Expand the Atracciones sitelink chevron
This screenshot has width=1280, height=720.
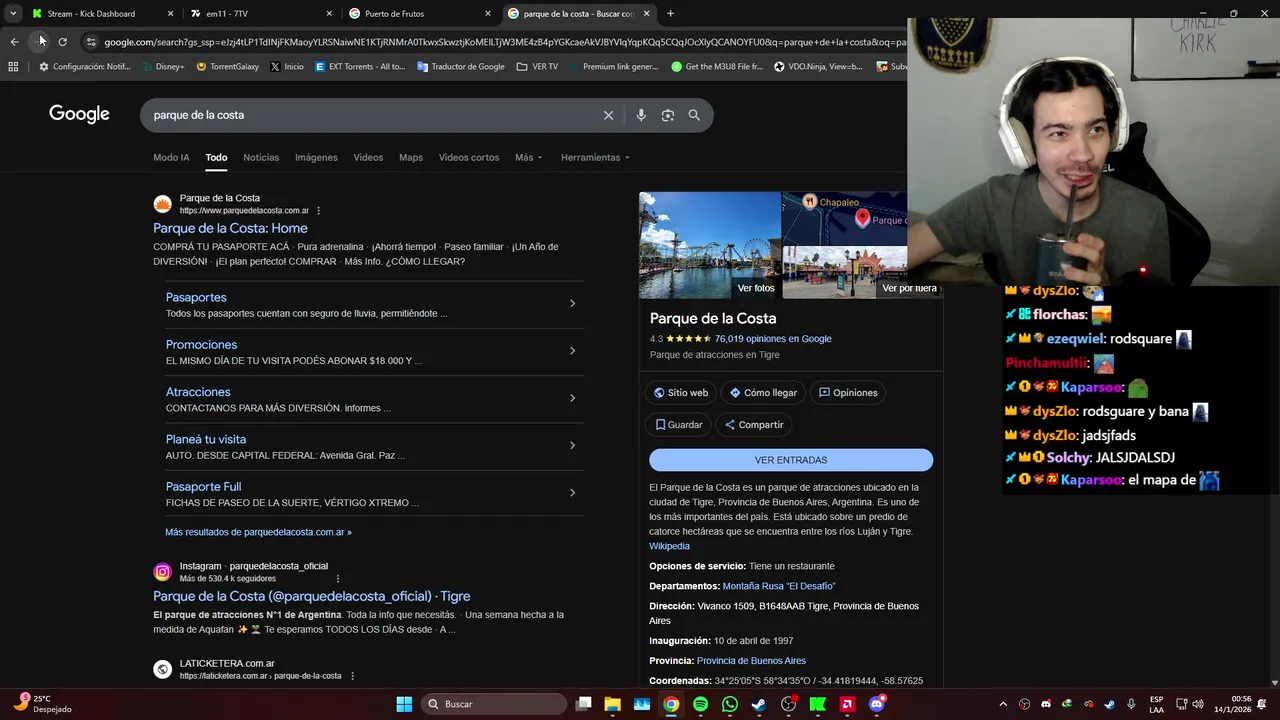pos(572,398)
